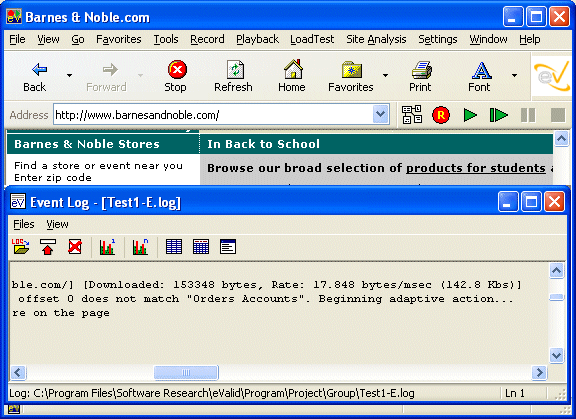Image resolution: width=576 pixels, height=419 pixels.
Task: Open log file icon in Event Log
Action: (x=21, y=246)
